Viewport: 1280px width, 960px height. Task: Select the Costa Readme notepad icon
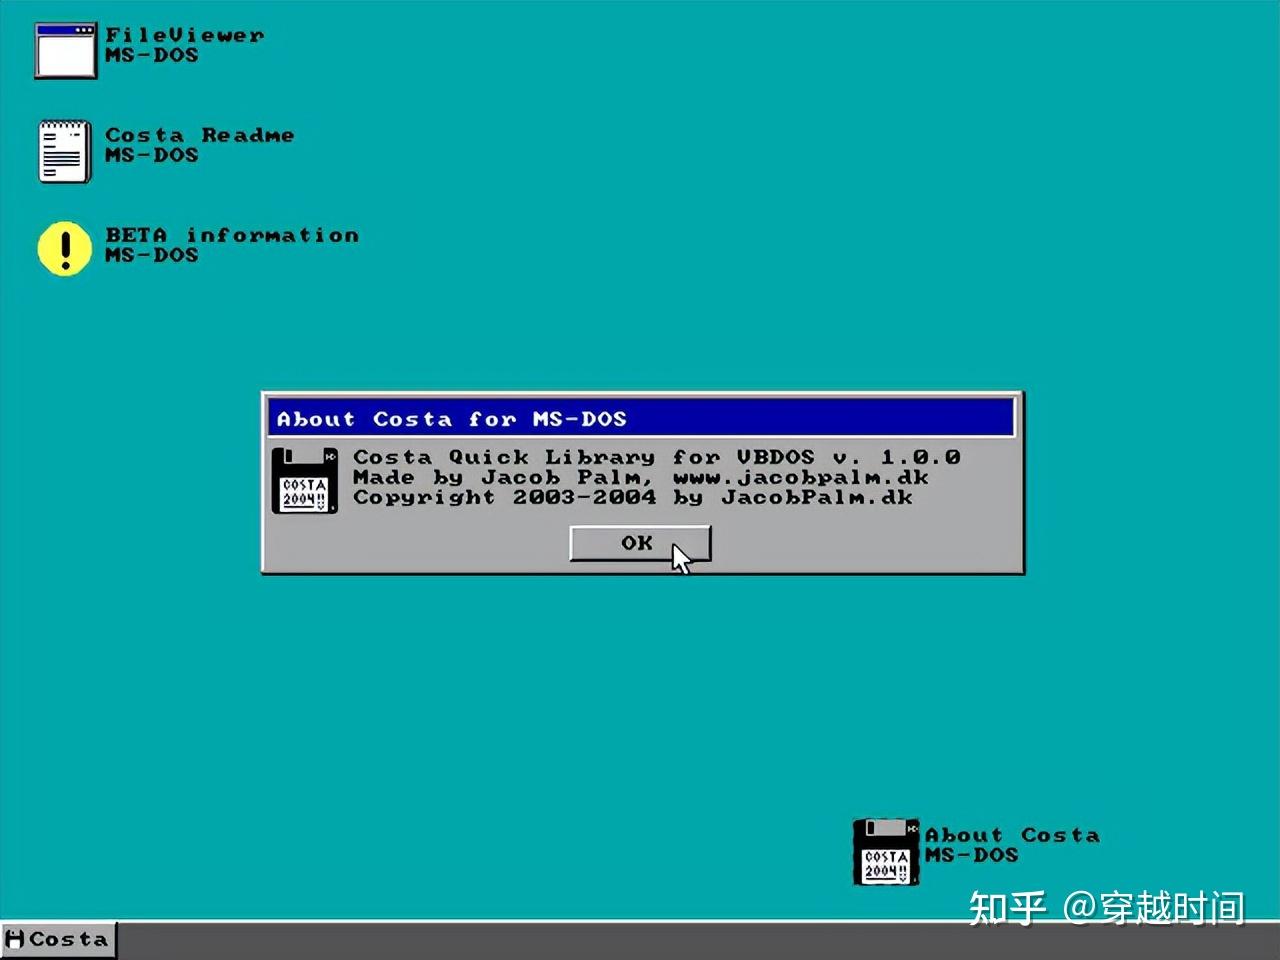(65, 151)
